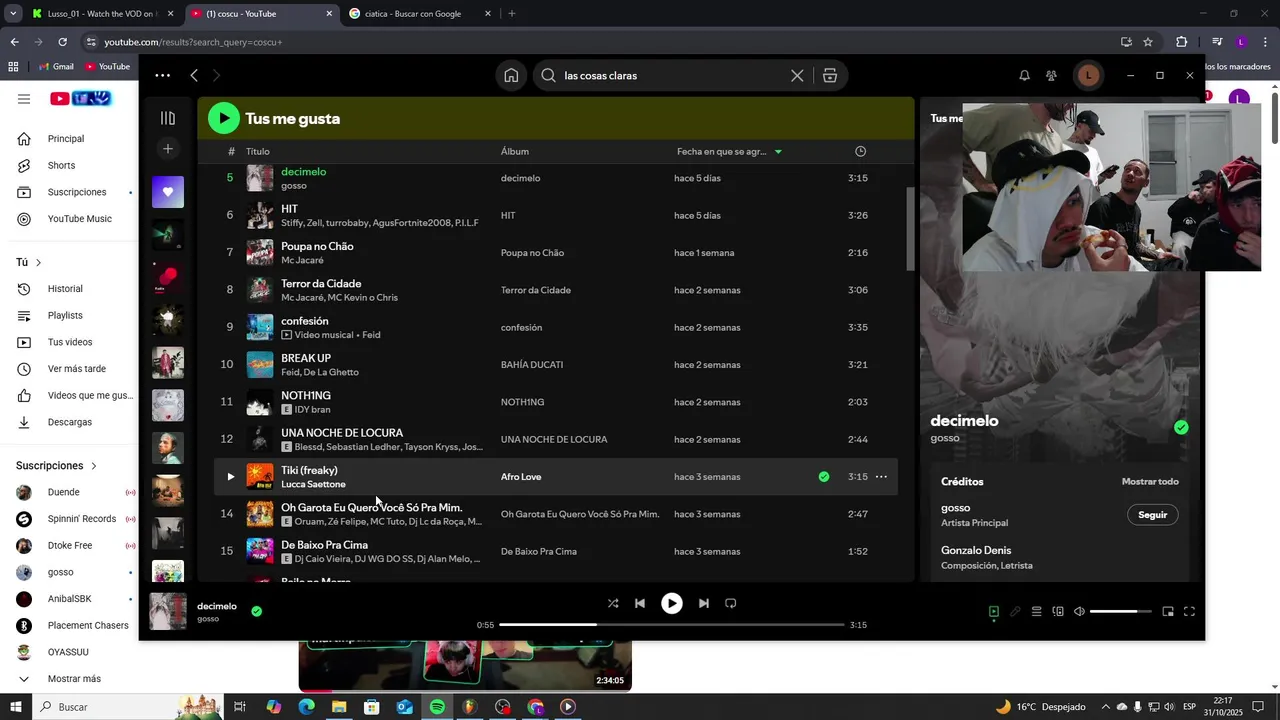
Task: Go to Spotify Home via house icon
Action: pyautogui.click(x=511, y=76)
